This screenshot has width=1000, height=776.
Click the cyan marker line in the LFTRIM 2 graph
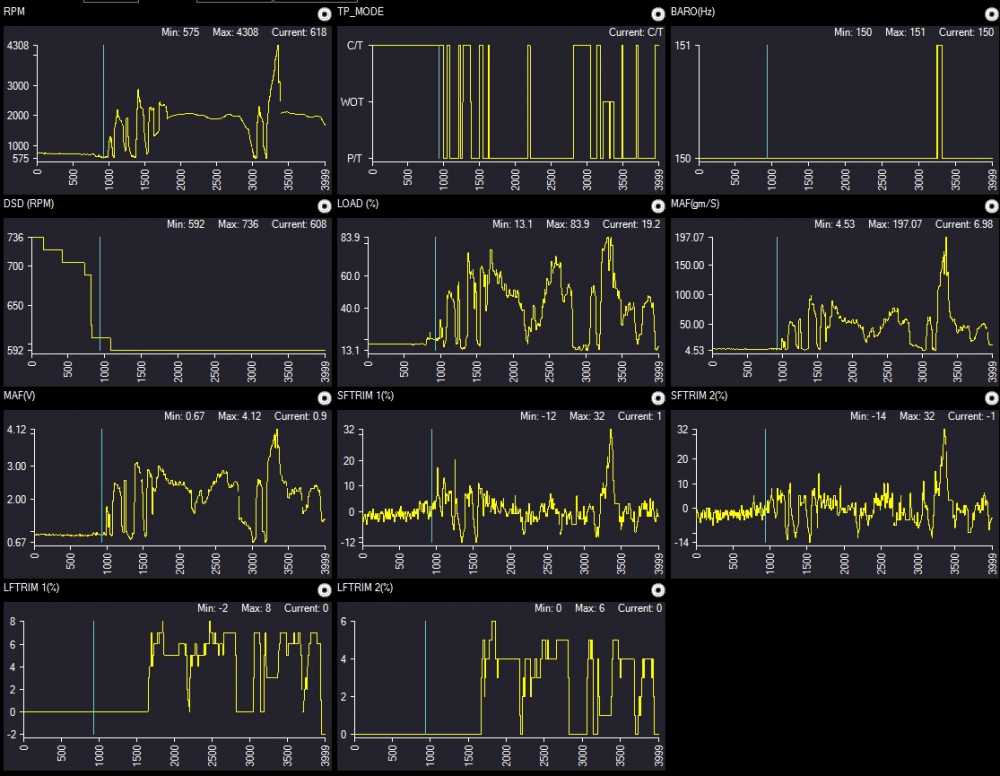pyautogui.click(x=425, y=680)
